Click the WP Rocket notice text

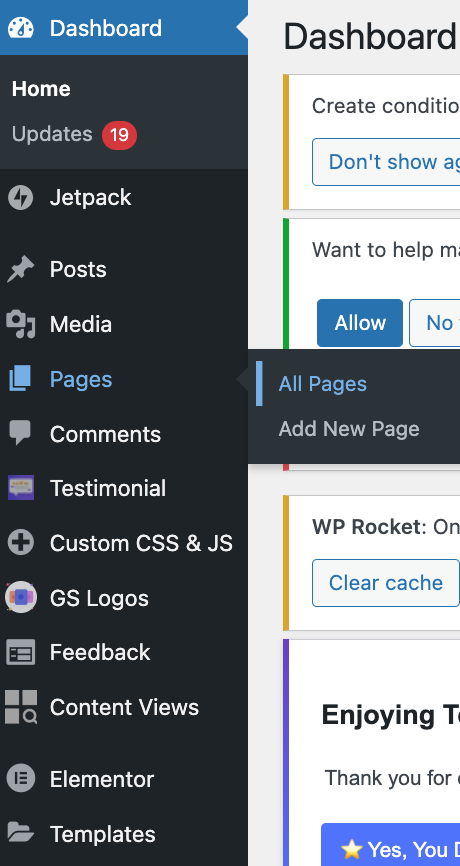tap(385, 527)
